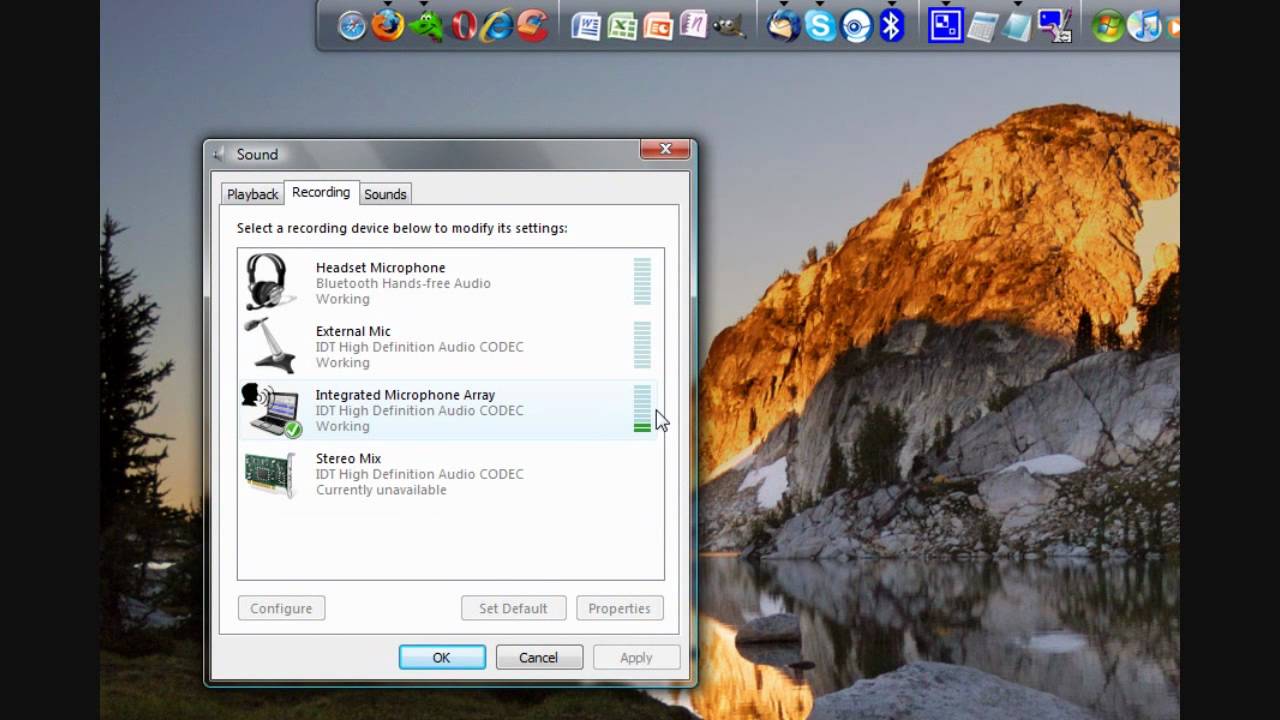
Task: Launch PowerPoint from the dock
Action: point(658,26)
